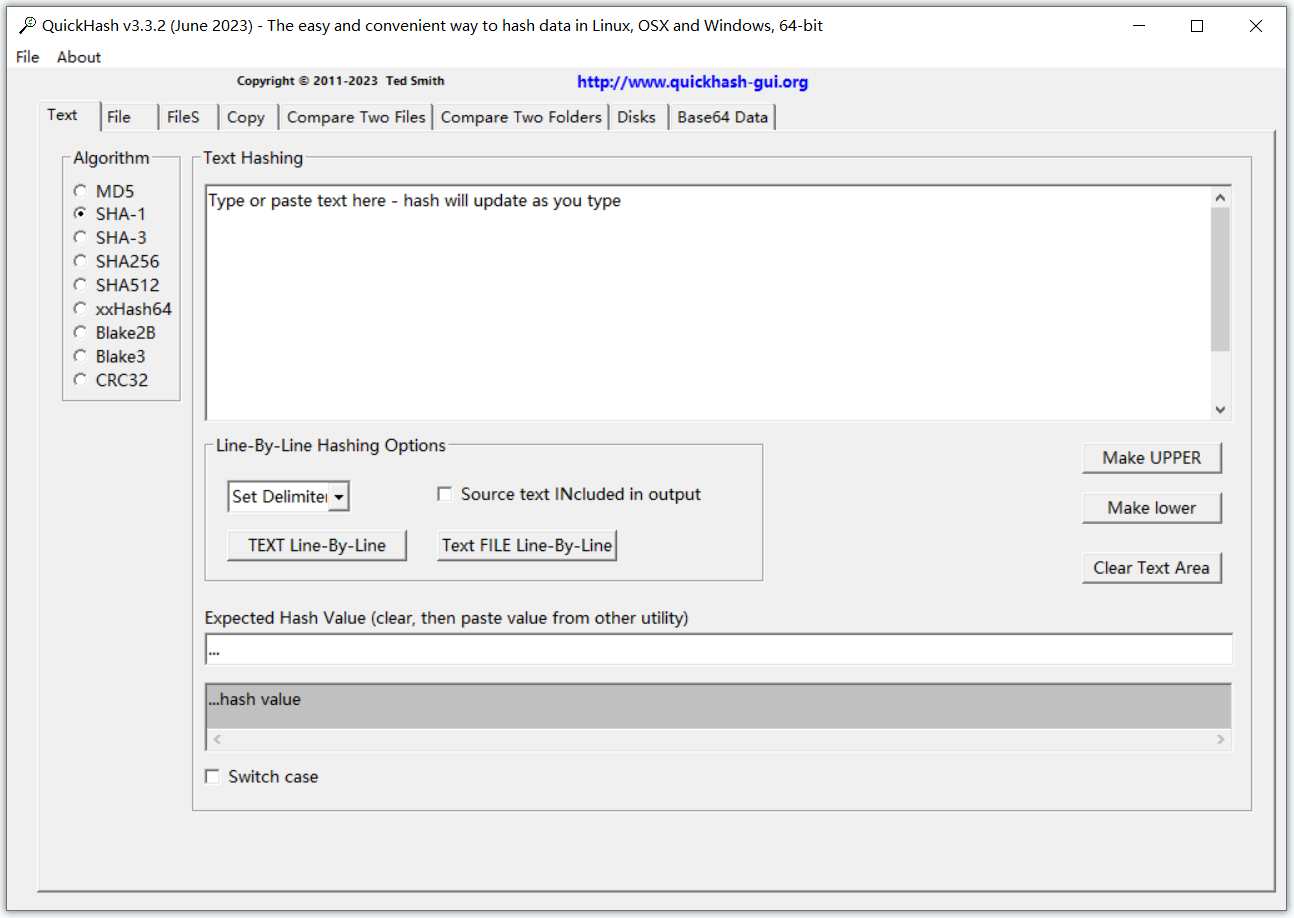Open the Base64 Data tab
1294x918 pixels.
722,117
